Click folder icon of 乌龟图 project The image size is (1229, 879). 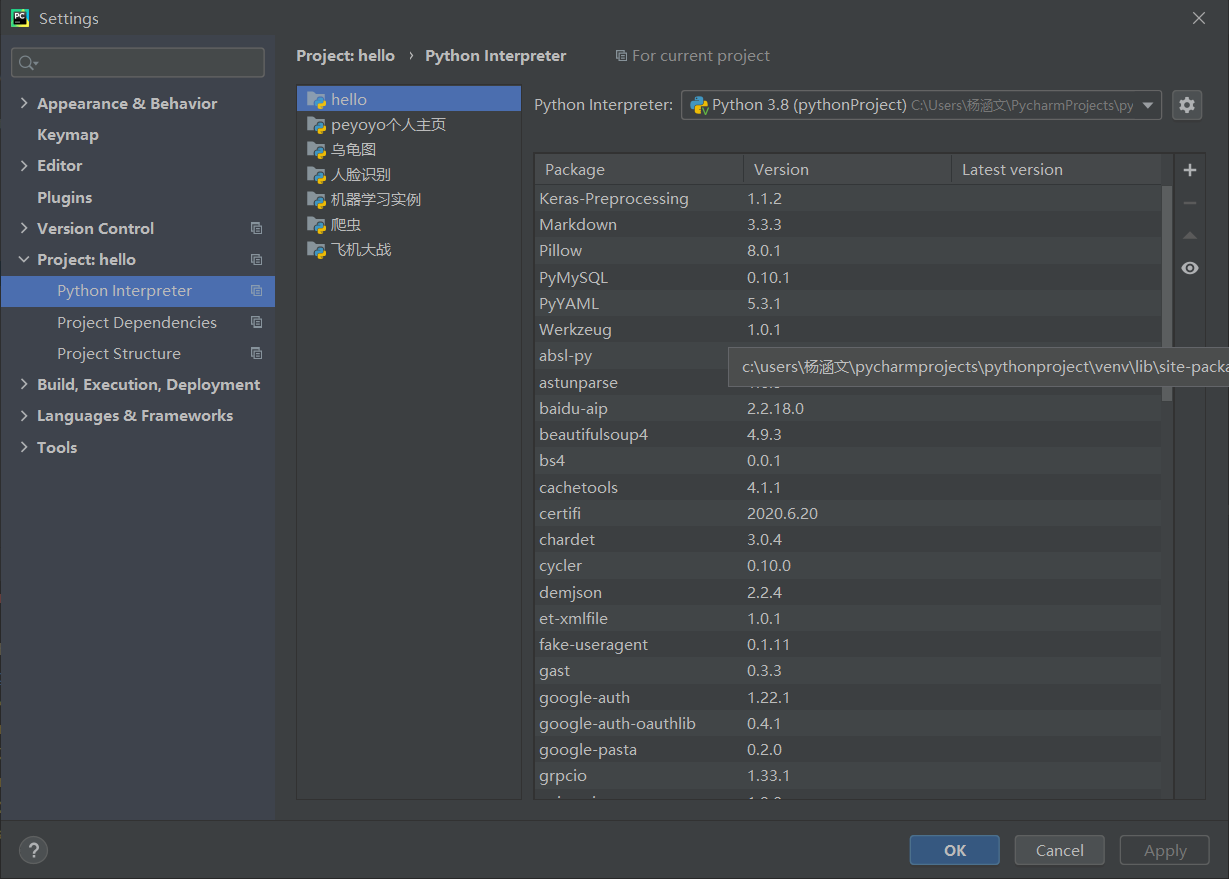point(316,149)
